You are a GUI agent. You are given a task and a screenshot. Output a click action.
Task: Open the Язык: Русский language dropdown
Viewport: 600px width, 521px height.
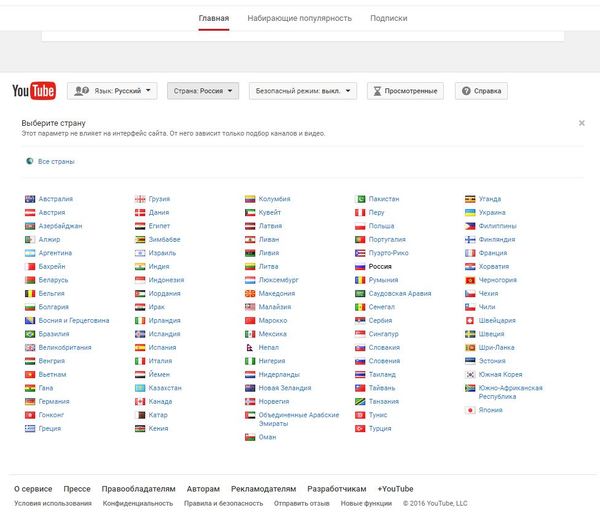(112, 91)
